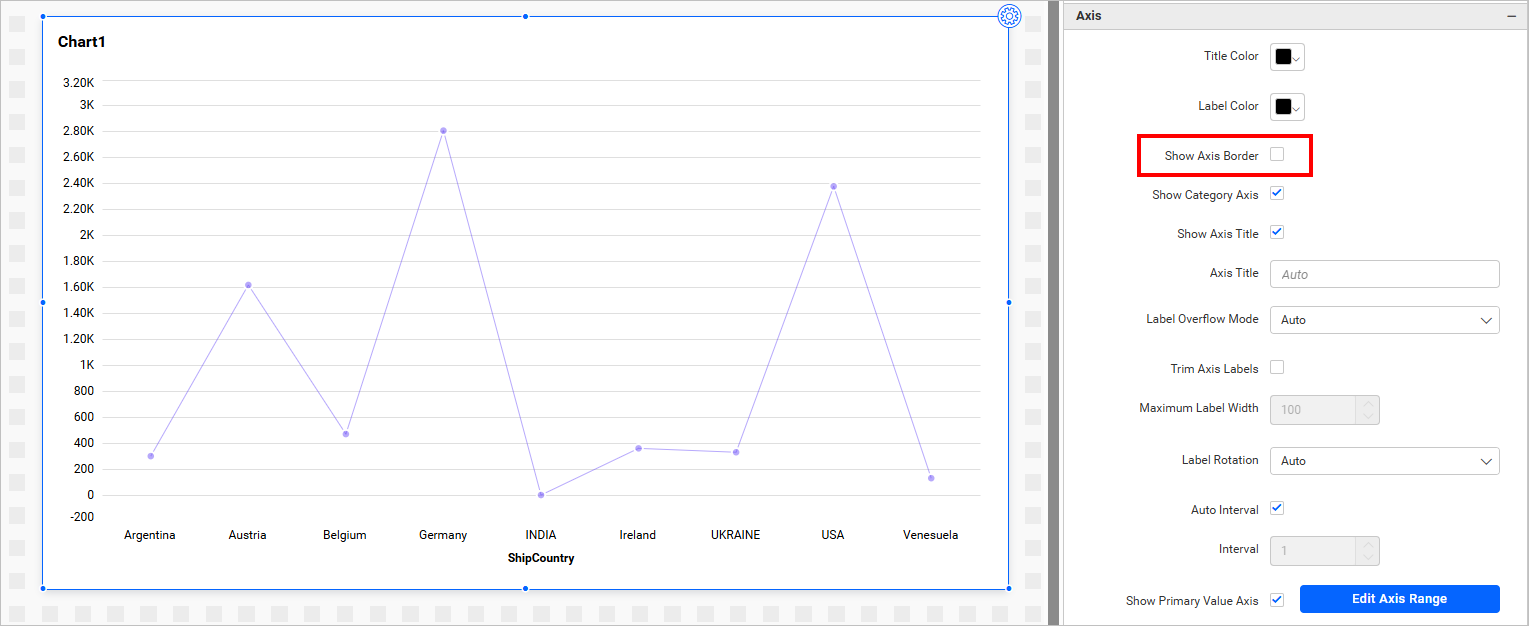Select the USA data point marker
The height and width of the screenshot is (626, 1529).
tap(833, 186)
